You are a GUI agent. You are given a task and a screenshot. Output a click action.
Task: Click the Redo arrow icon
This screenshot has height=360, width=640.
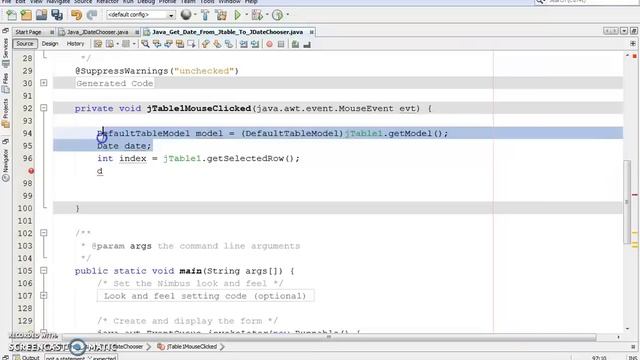click(92, 15)
